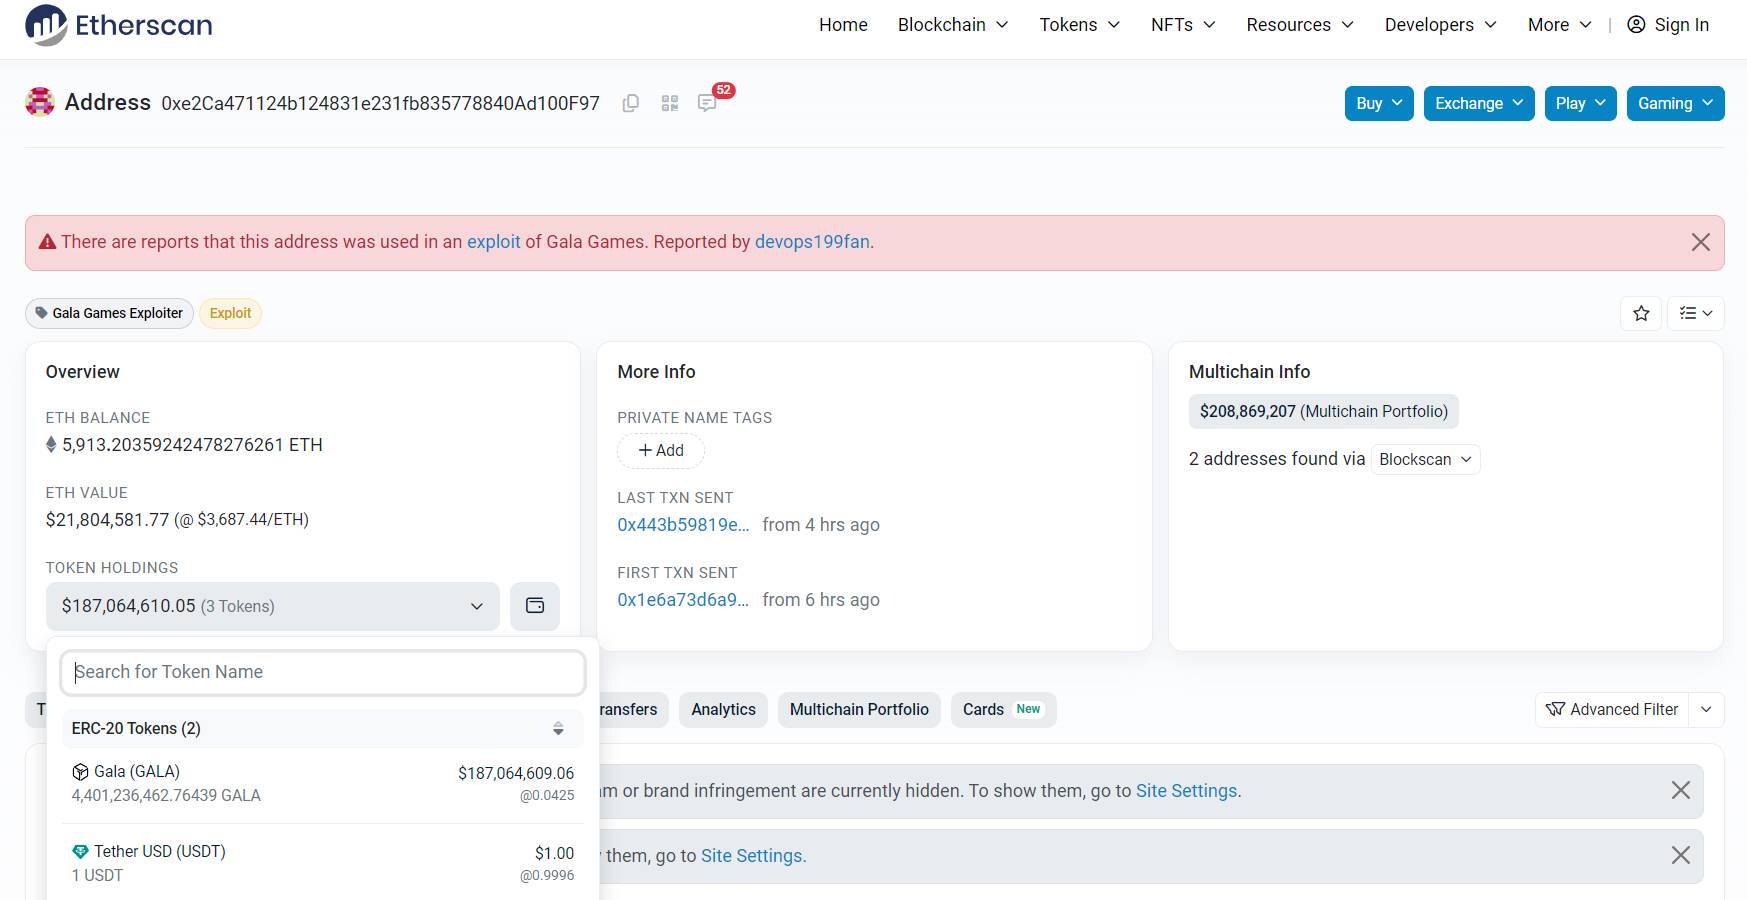This screenshot has width=1747, height=900.
Task: Focus the Search for Token Name field
Action: tap(323, 672)
